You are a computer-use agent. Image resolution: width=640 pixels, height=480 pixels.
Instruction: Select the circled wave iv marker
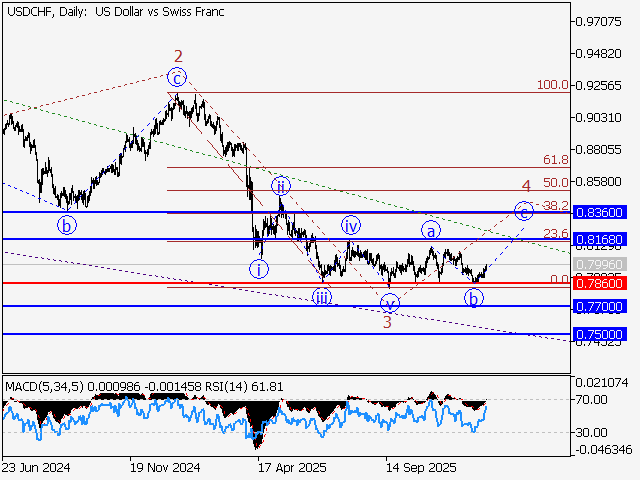click(x=351, y=225)
